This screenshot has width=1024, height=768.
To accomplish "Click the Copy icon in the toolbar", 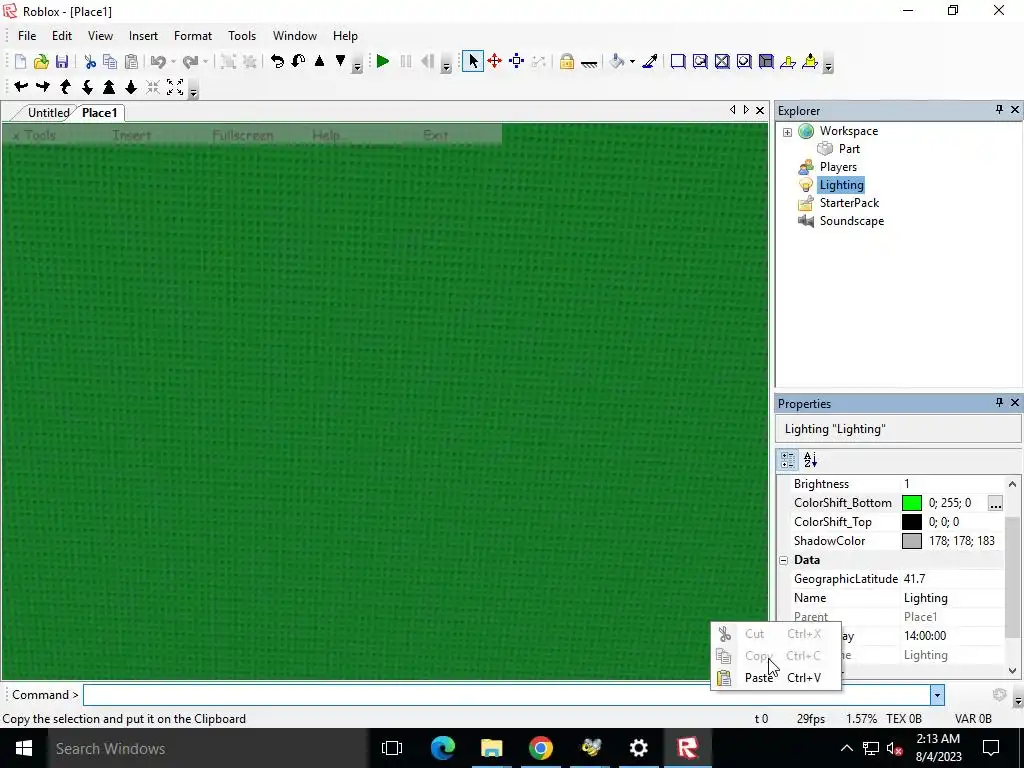I will click(110, 61).
